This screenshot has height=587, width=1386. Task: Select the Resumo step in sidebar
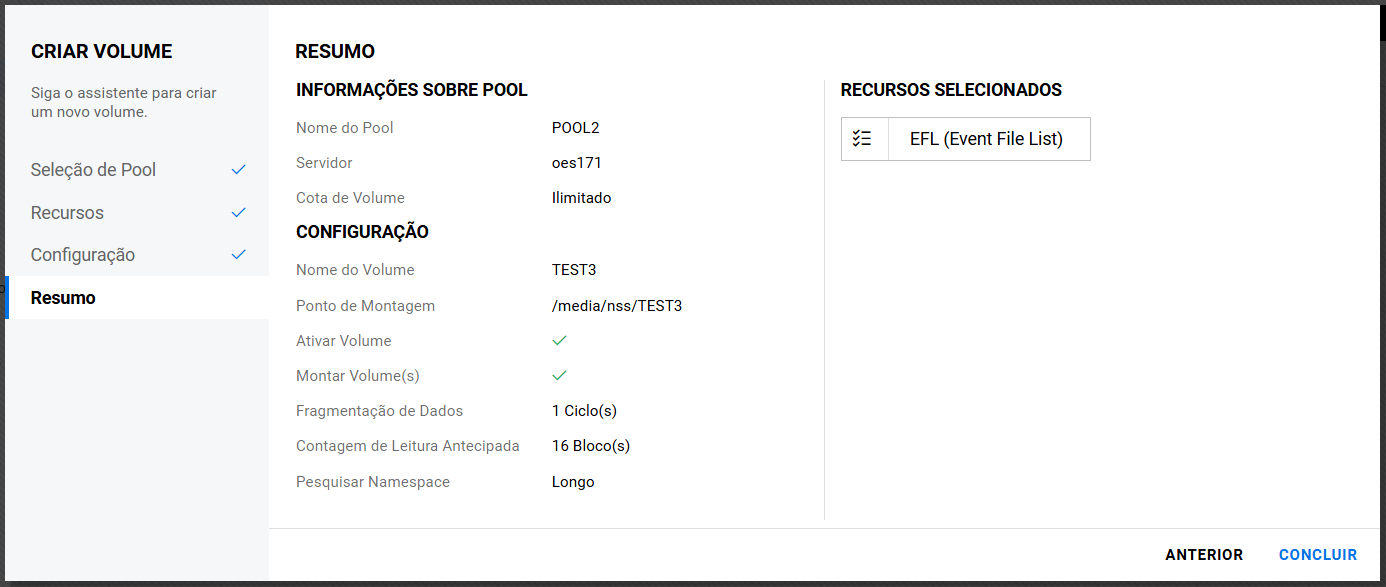pos(63,298)
